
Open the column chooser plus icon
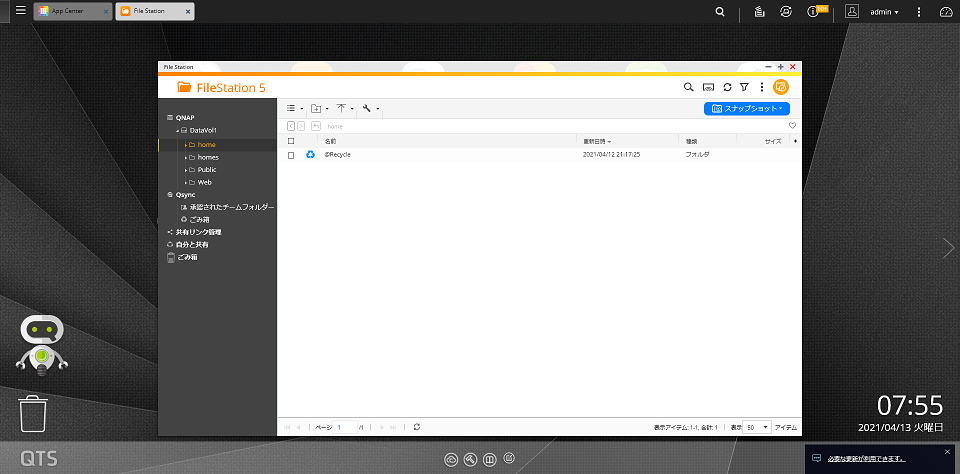click(x=795, y=141)
